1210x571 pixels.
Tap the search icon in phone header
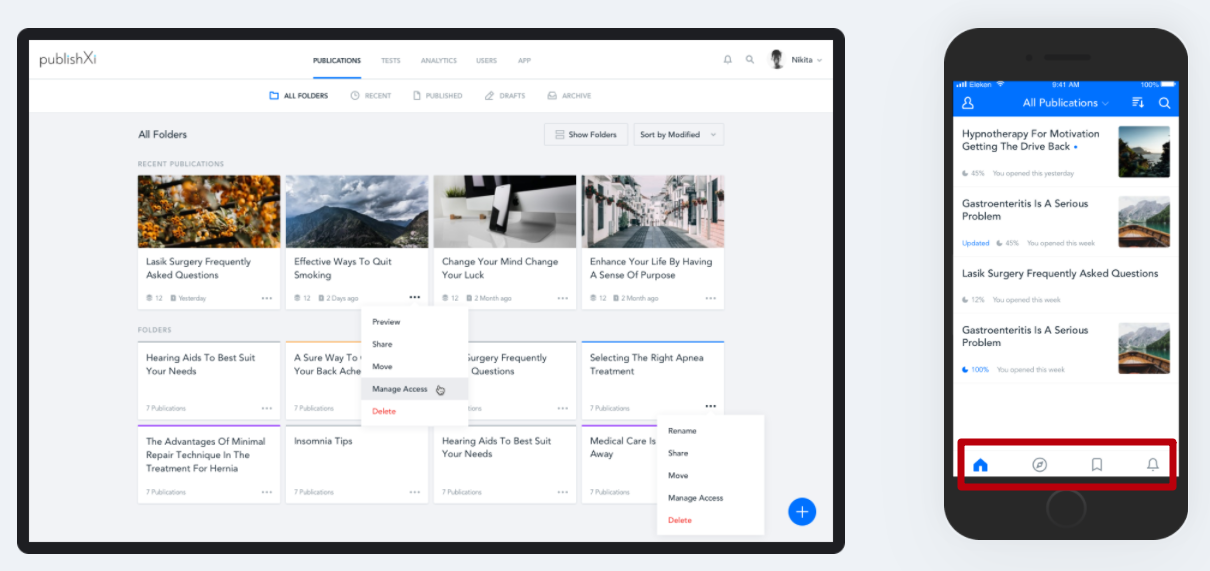1164,103
